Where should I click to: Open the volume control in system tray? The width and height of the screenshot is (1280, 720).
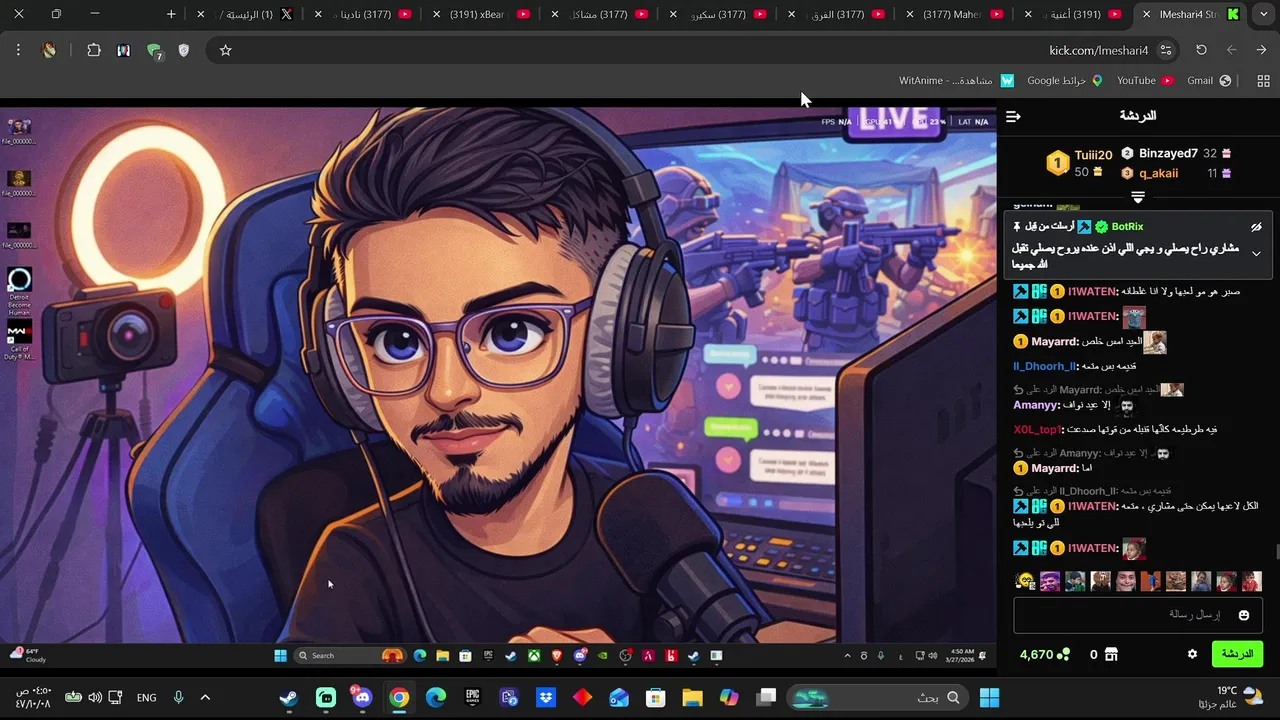(x=95, y=697)
